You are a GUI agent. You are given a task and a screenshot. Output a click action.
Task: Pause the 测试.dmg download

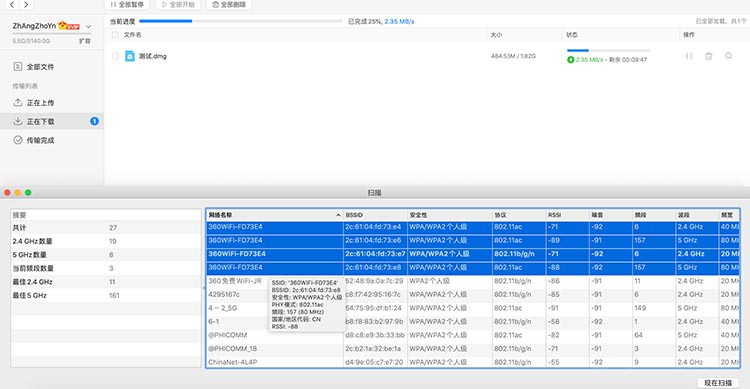(x=689, y=56)
